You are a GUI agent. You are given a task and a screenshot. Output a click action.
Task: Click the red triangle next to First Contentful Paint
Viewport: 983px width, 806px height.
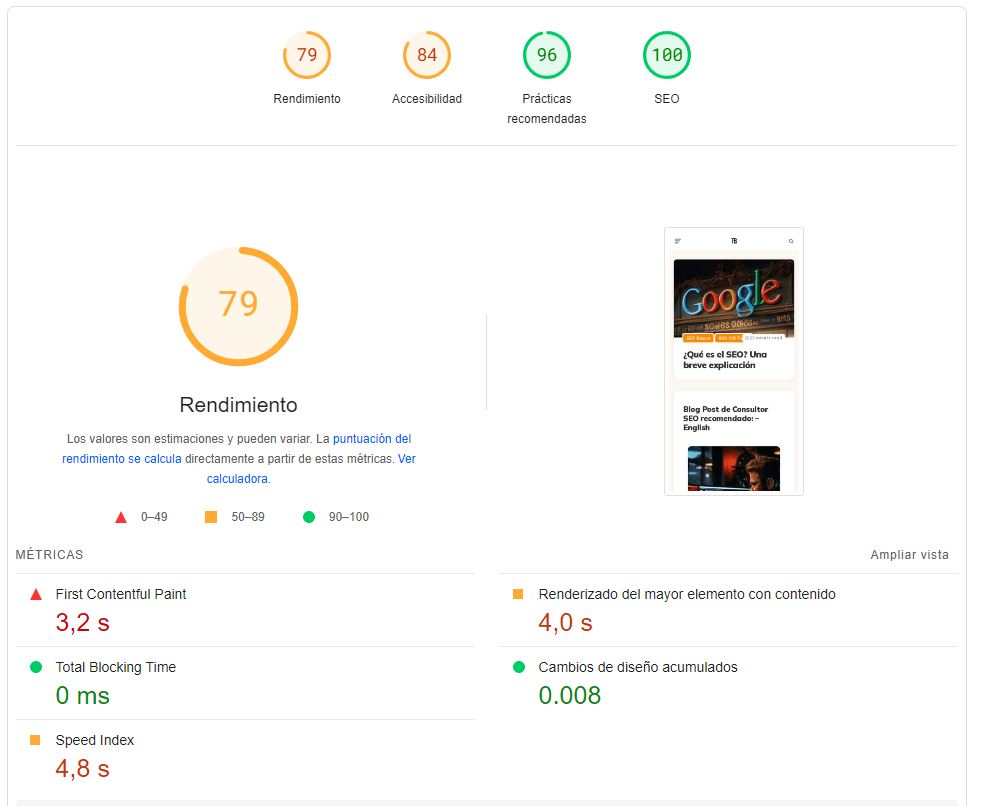(35, 593)
